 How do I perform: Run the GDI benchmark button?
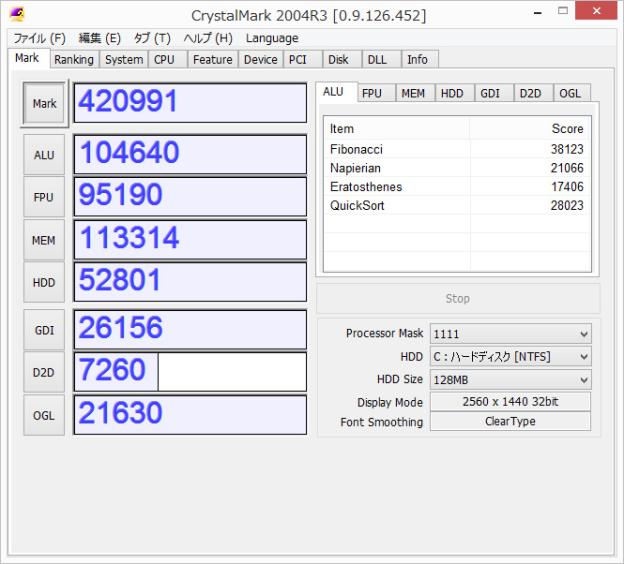click(44, 330)
